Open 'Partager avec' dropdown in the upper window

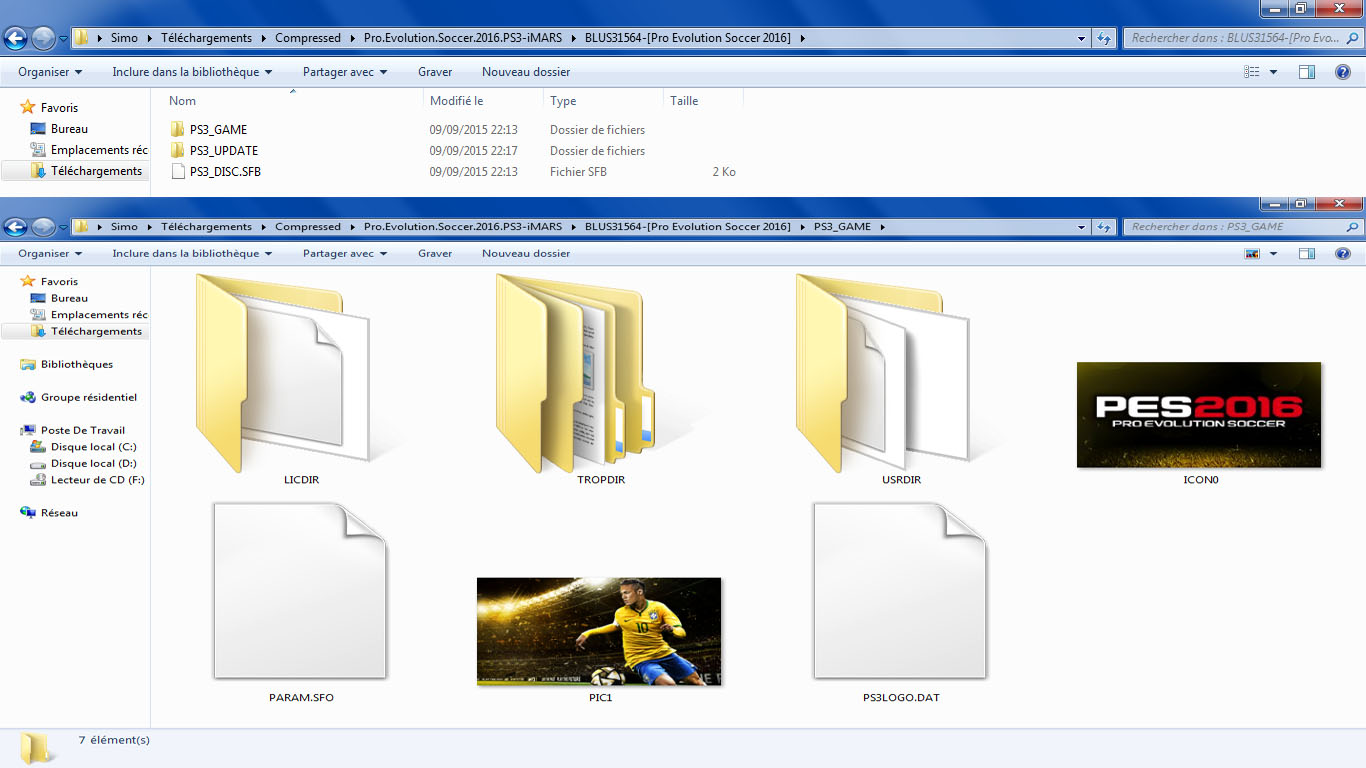[x=345, y=72]
